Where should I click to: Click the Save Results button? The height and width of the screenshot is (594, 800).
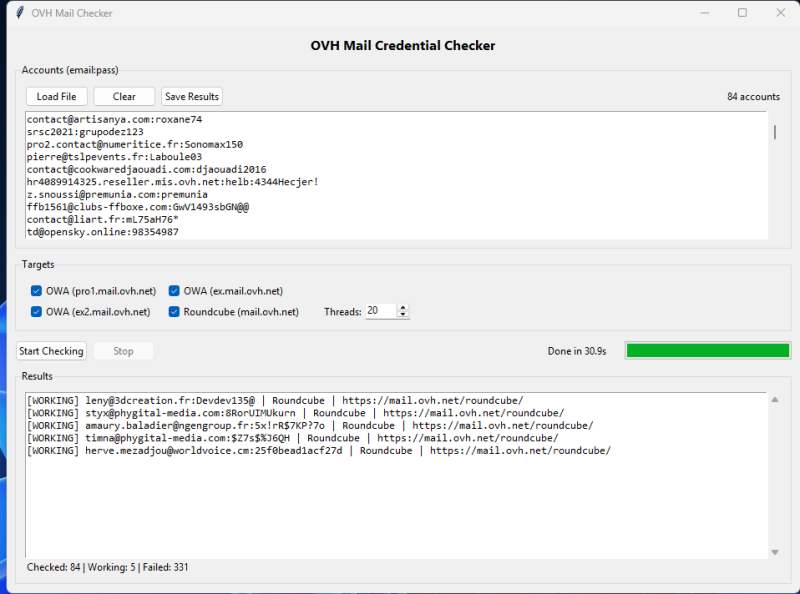coord(192,96)
